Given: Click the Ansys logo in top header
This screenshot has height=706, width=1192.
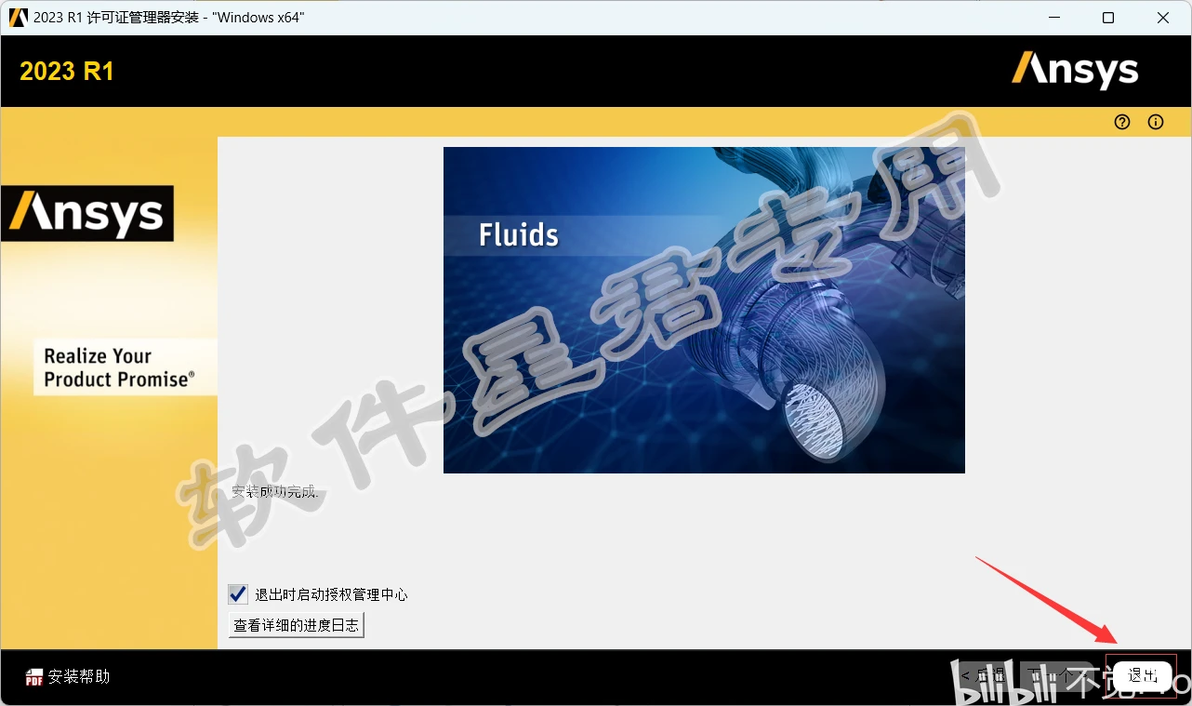Looking at the screenshot, I should coord(1075,70).
